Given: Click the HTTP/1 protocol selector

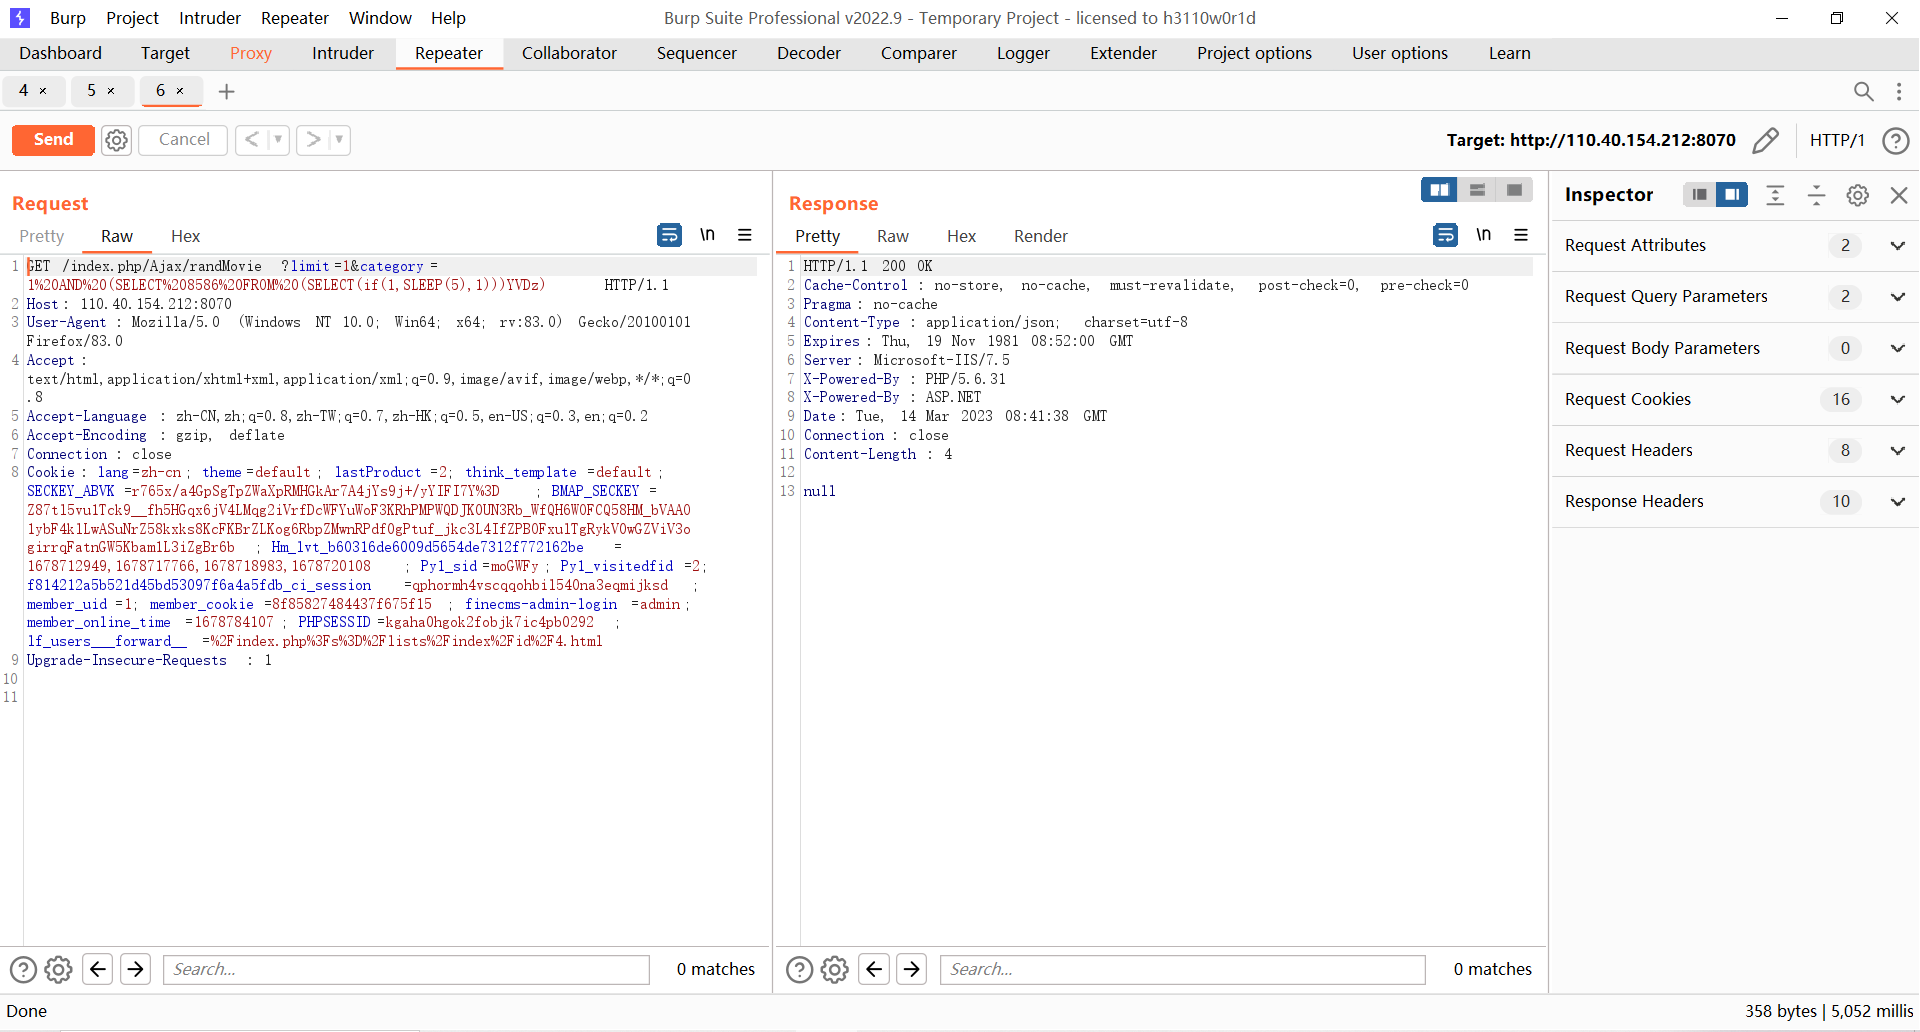Looking at the screenshot, I should (x=1837, y=140).
